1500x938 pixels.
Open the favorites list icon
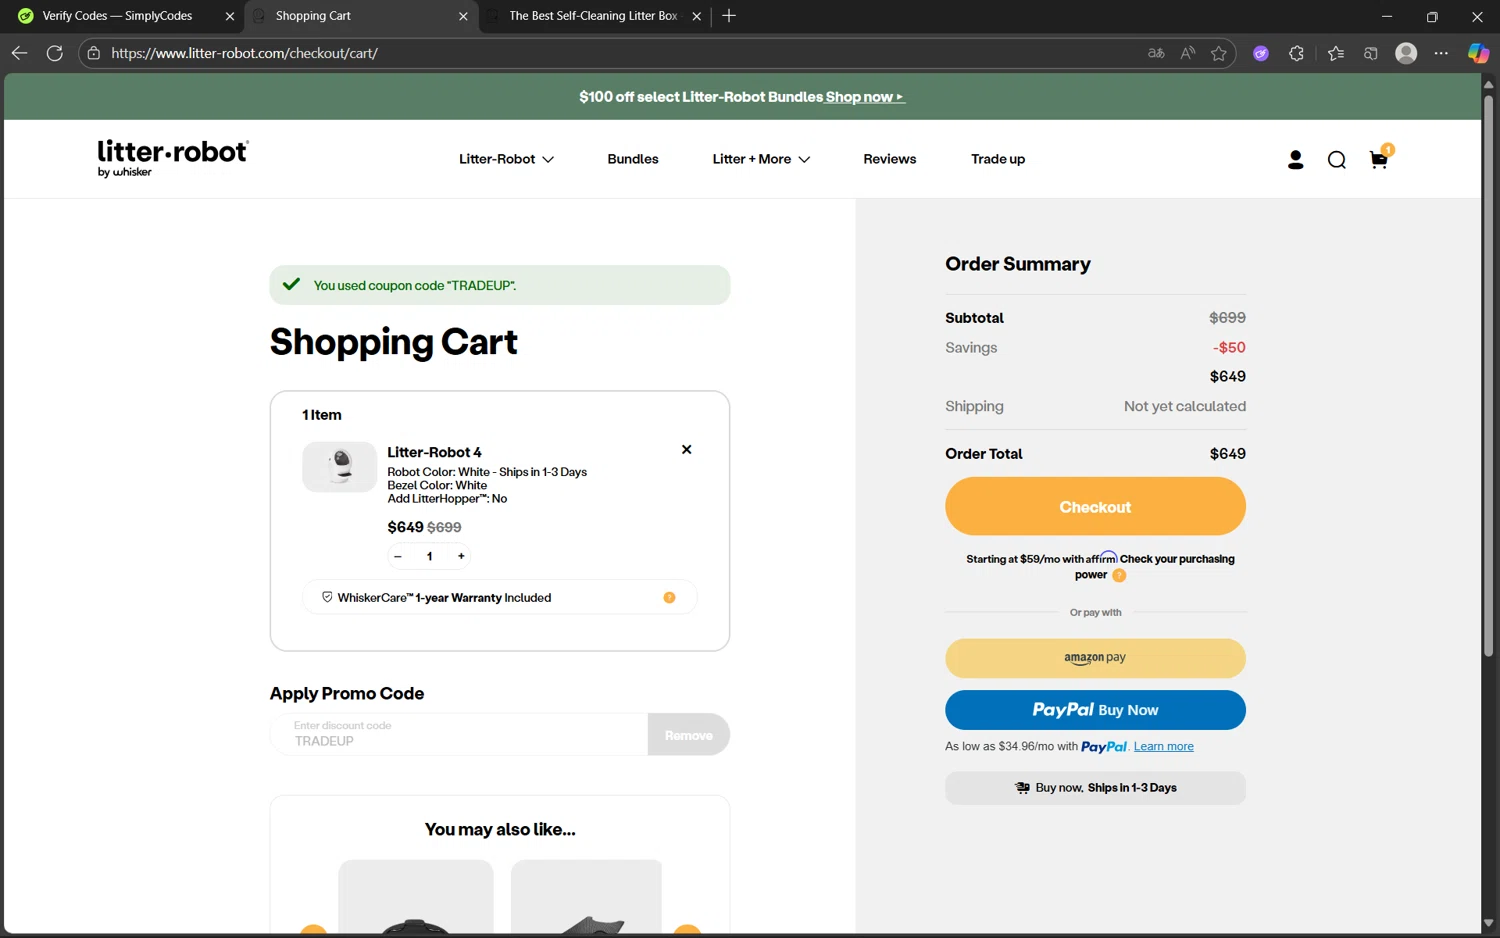pyautogui.click(x=1335, y=53)
